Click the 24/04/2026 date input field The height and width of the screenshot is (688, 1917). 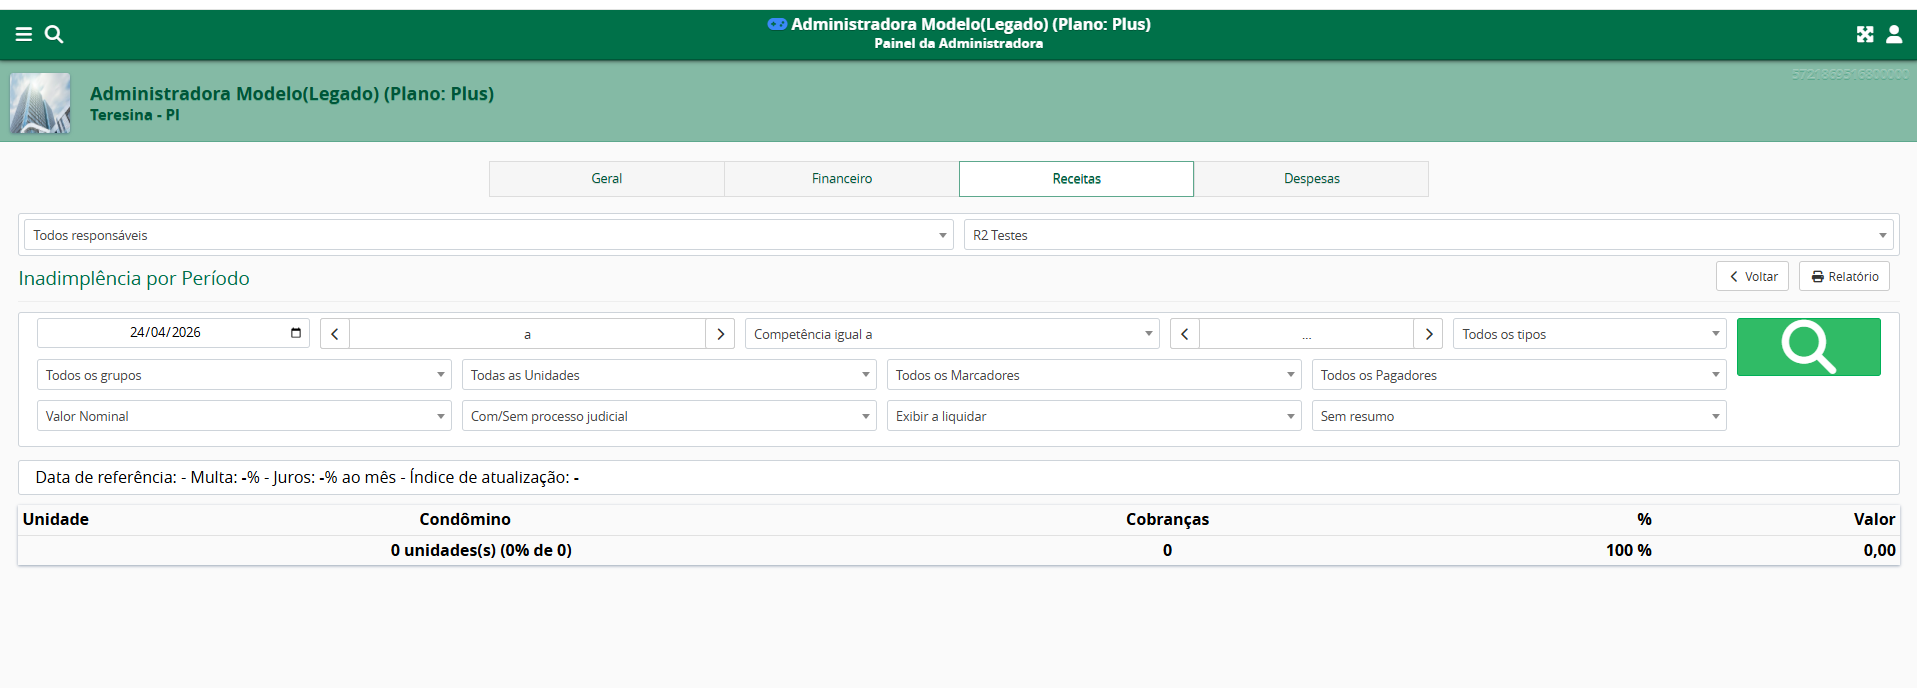tap(165, 333)
